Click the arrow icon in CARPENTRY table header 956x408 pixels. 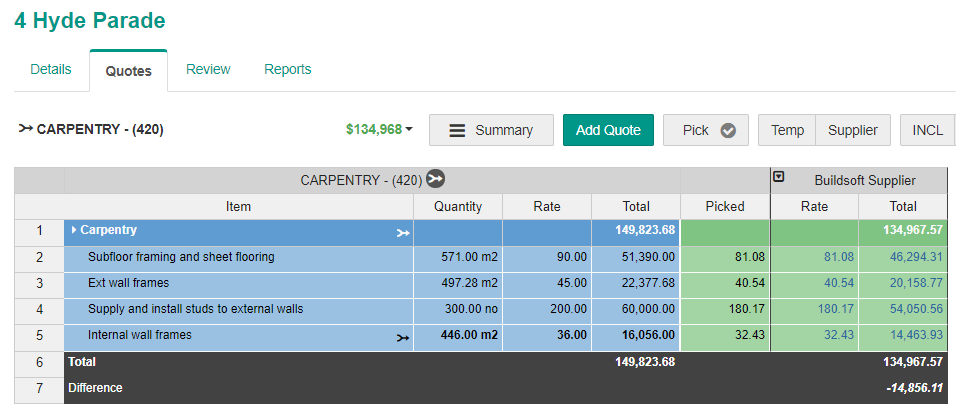[x=435, y=180]
